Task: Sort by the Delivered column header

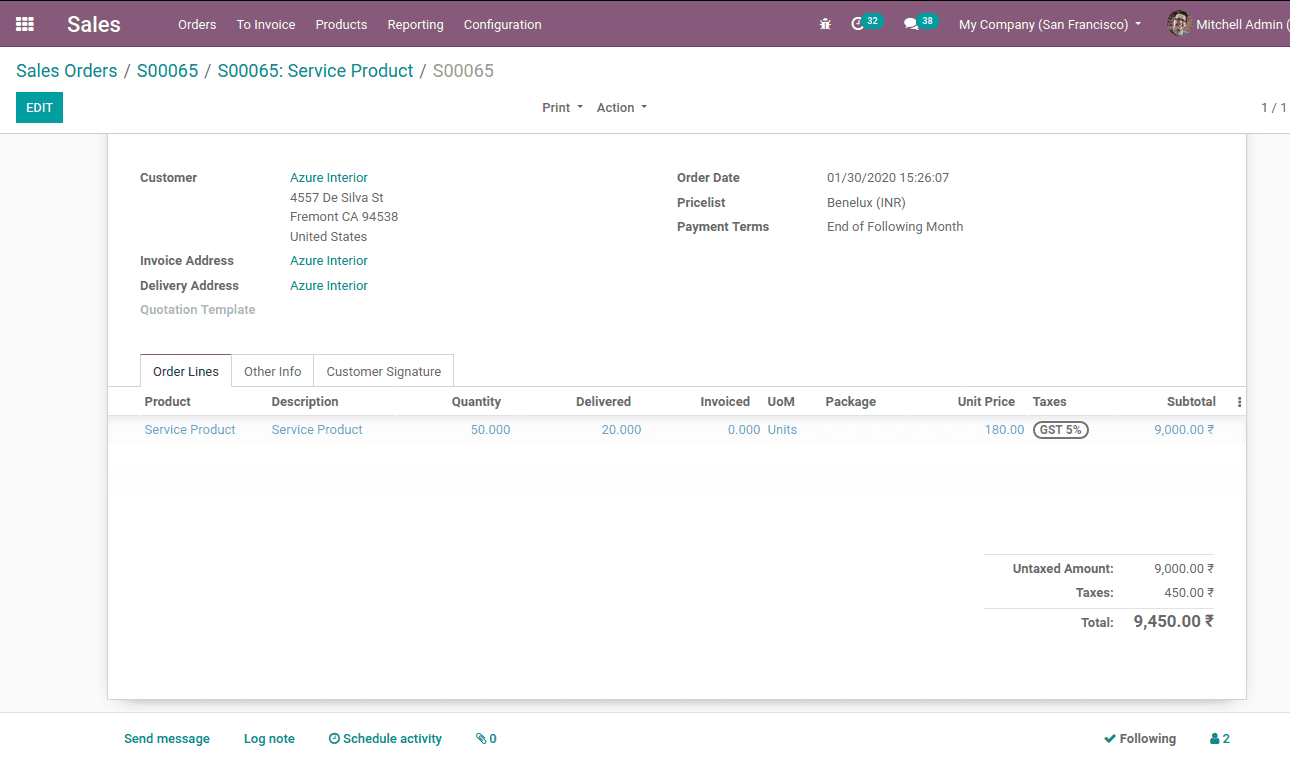Action: click(x=603, y=402)
